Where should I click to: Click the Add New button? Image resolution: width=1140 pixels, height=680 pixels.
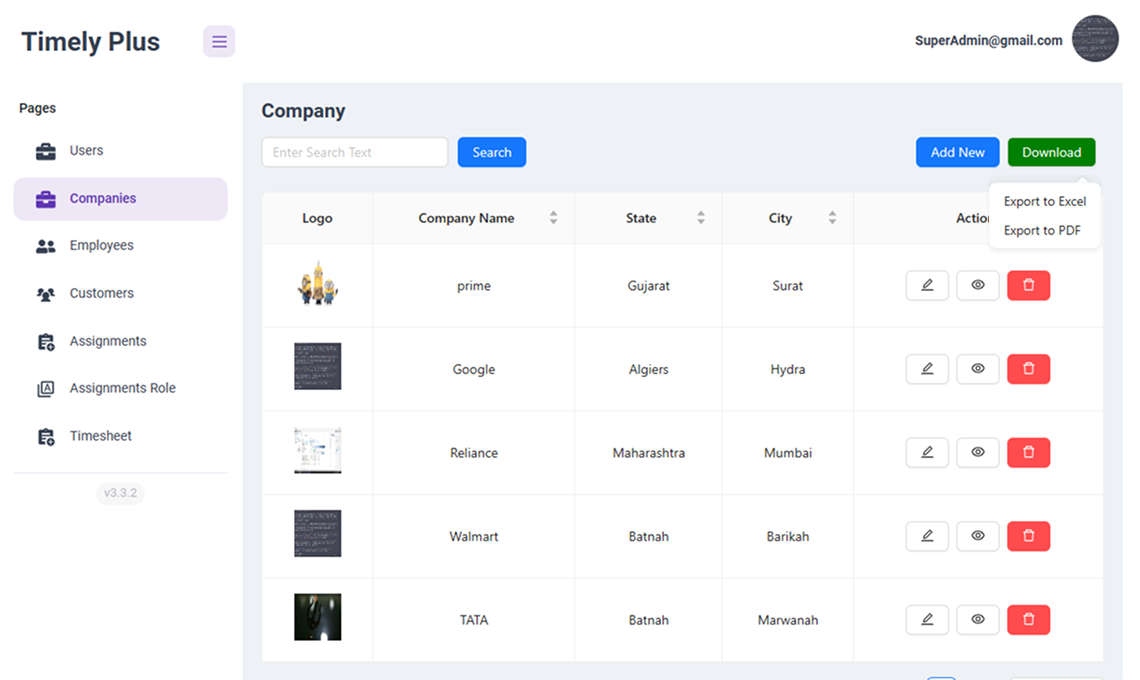click(956, 151)
